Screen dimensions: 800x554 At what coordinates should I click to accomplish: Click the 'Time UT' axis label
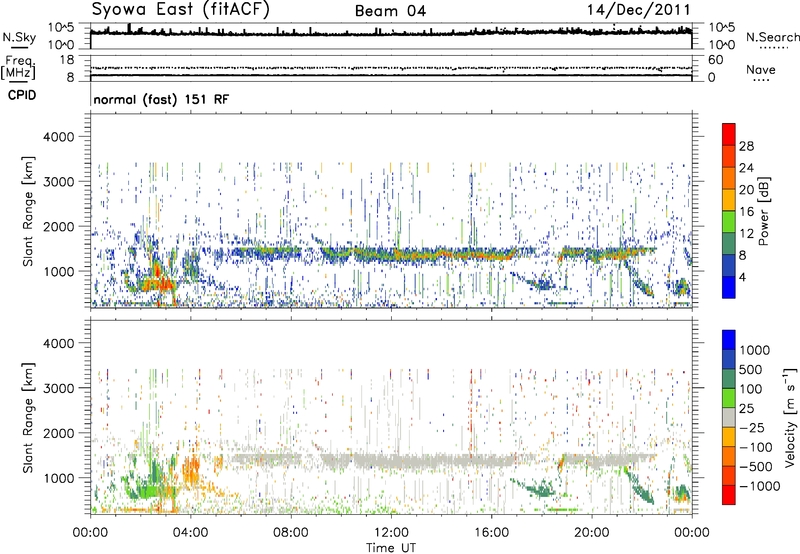click(391, 548)
